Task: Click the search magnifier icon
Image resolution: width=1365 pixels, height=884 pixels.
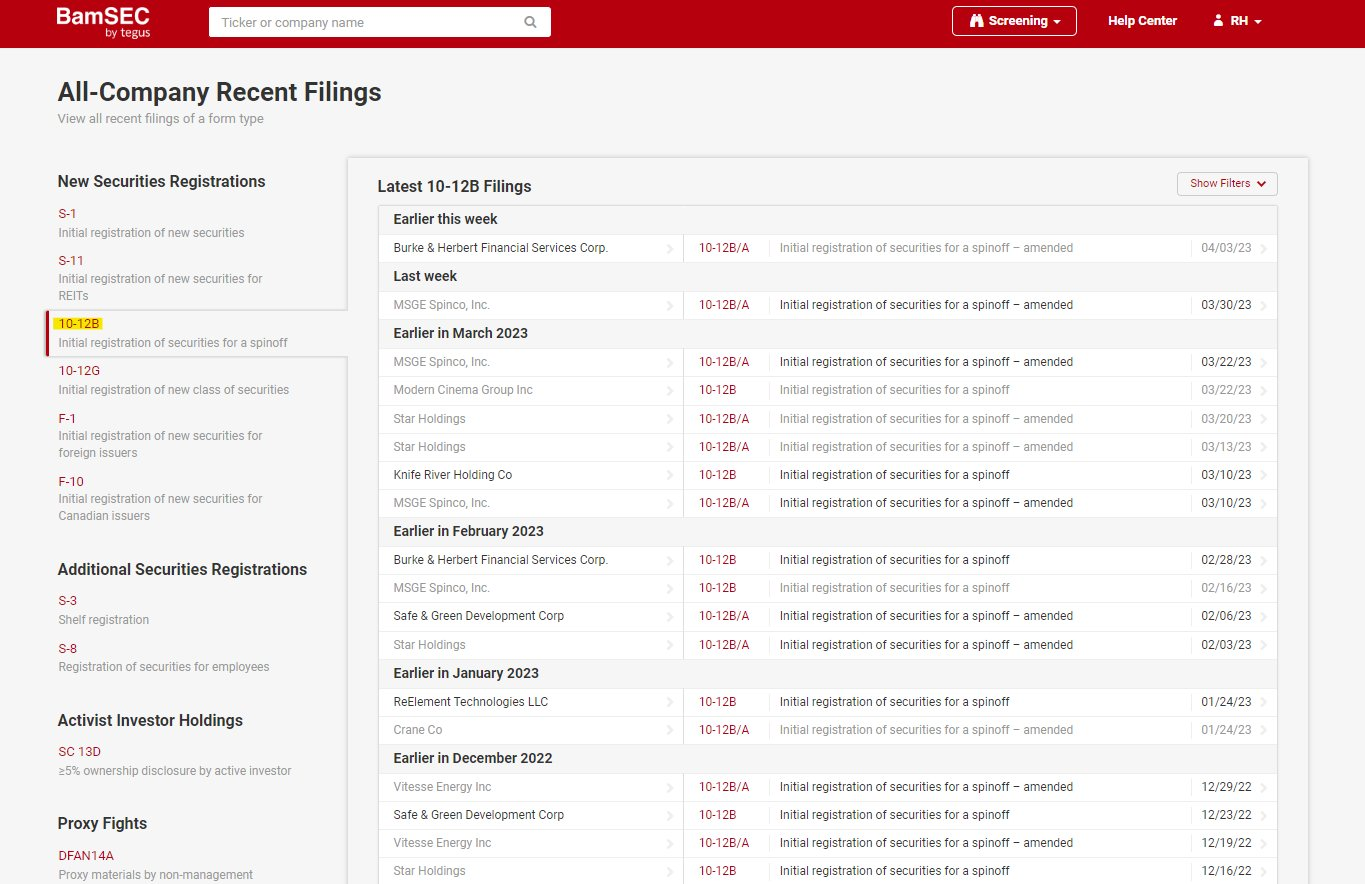Action: (530, 22)
